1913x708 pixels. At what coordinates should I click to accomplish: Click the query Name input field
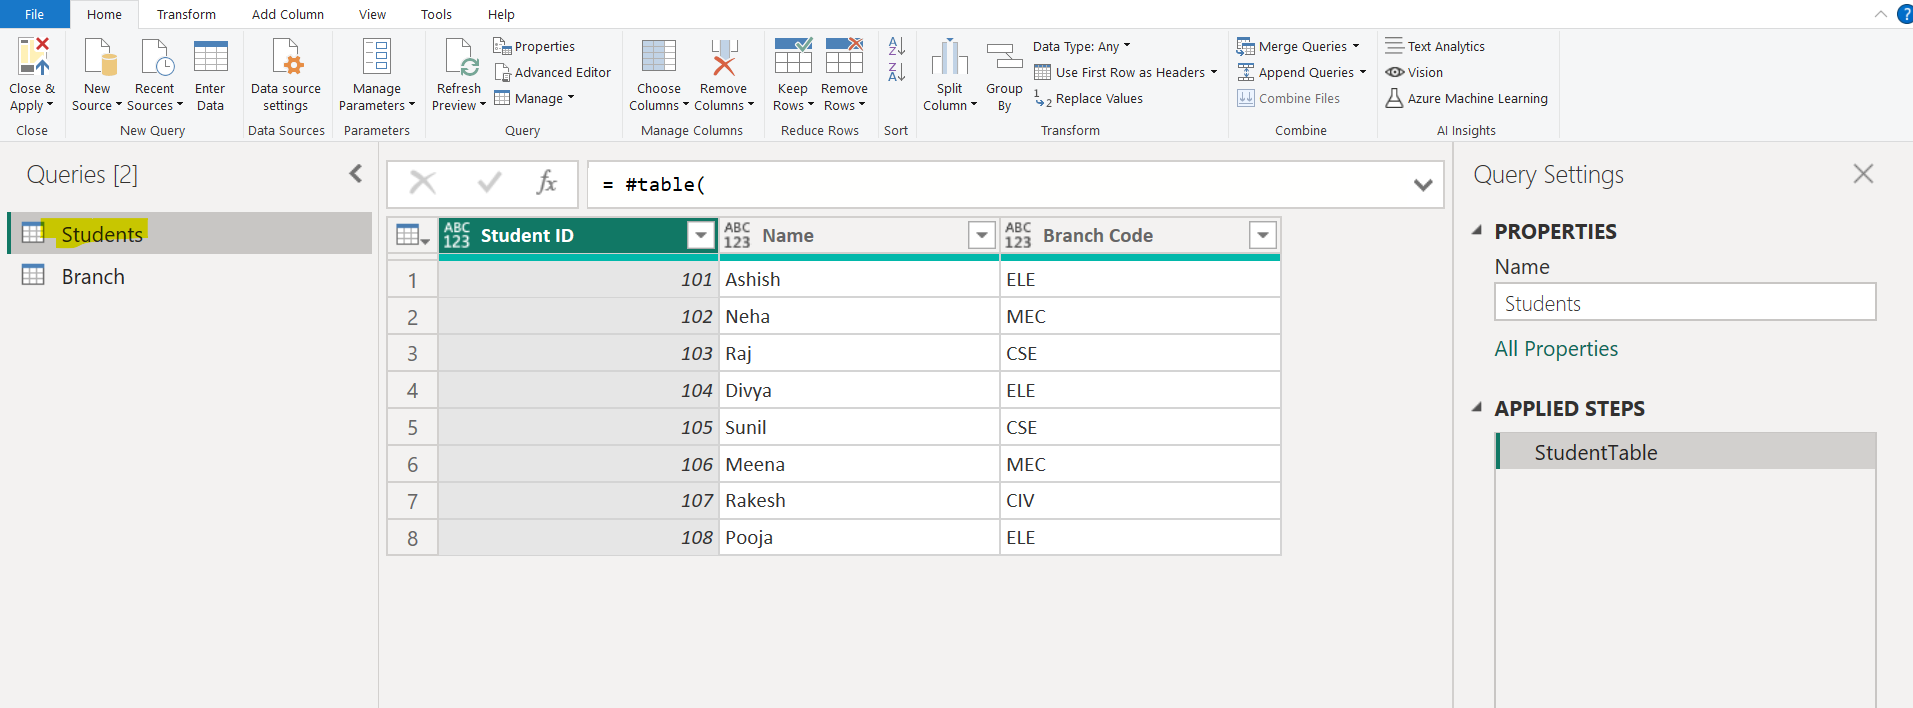tap(1684, 303)
